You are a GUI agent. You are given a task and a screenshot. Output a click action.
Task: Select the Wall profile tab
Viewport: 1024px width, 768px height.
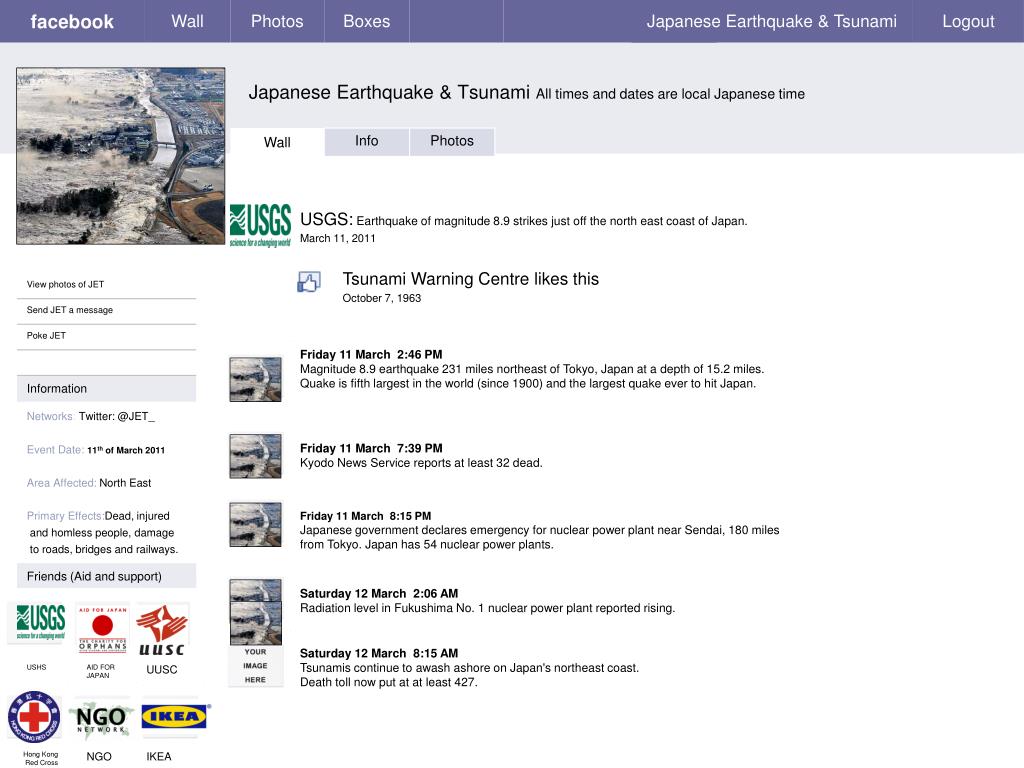(x=277, y=142)
